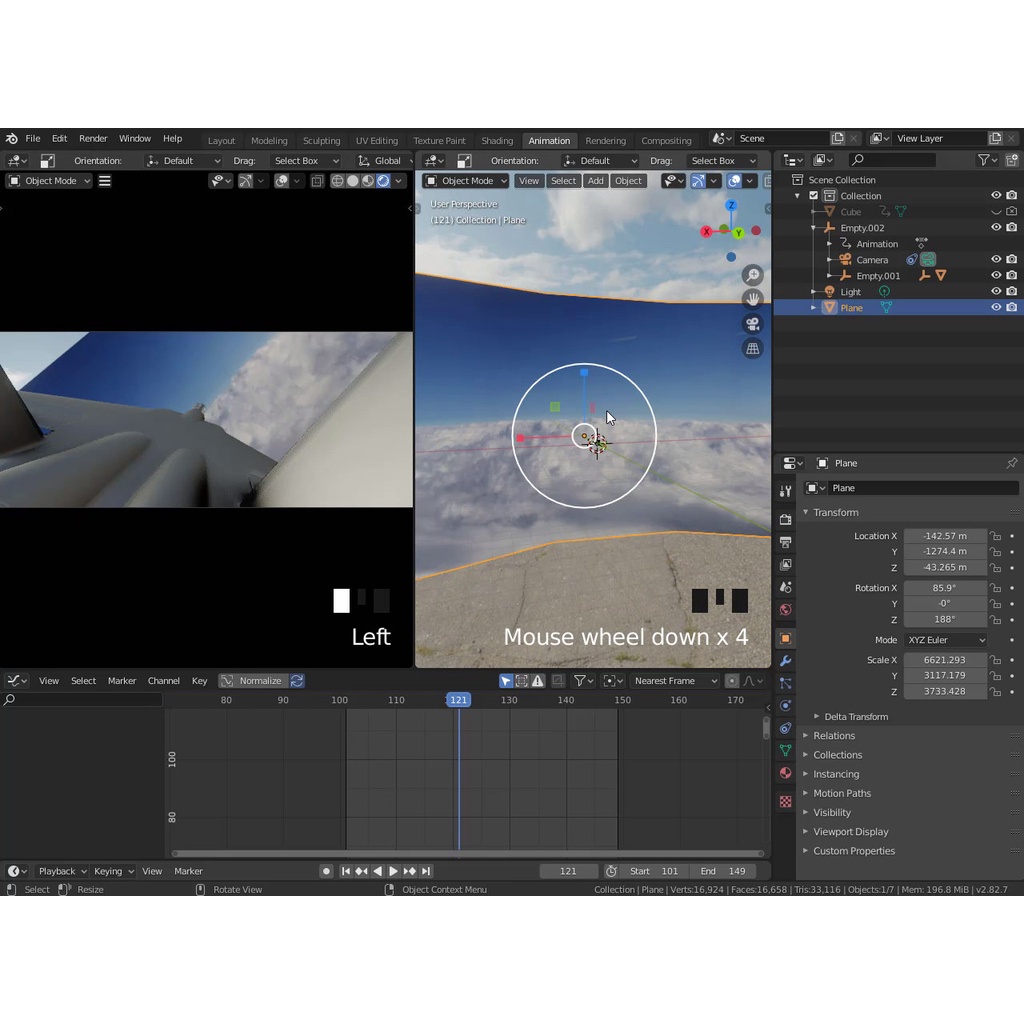Click the pan view hand icon
This screenshot has width=1024, height=1024.
click(x=753, y=299)
